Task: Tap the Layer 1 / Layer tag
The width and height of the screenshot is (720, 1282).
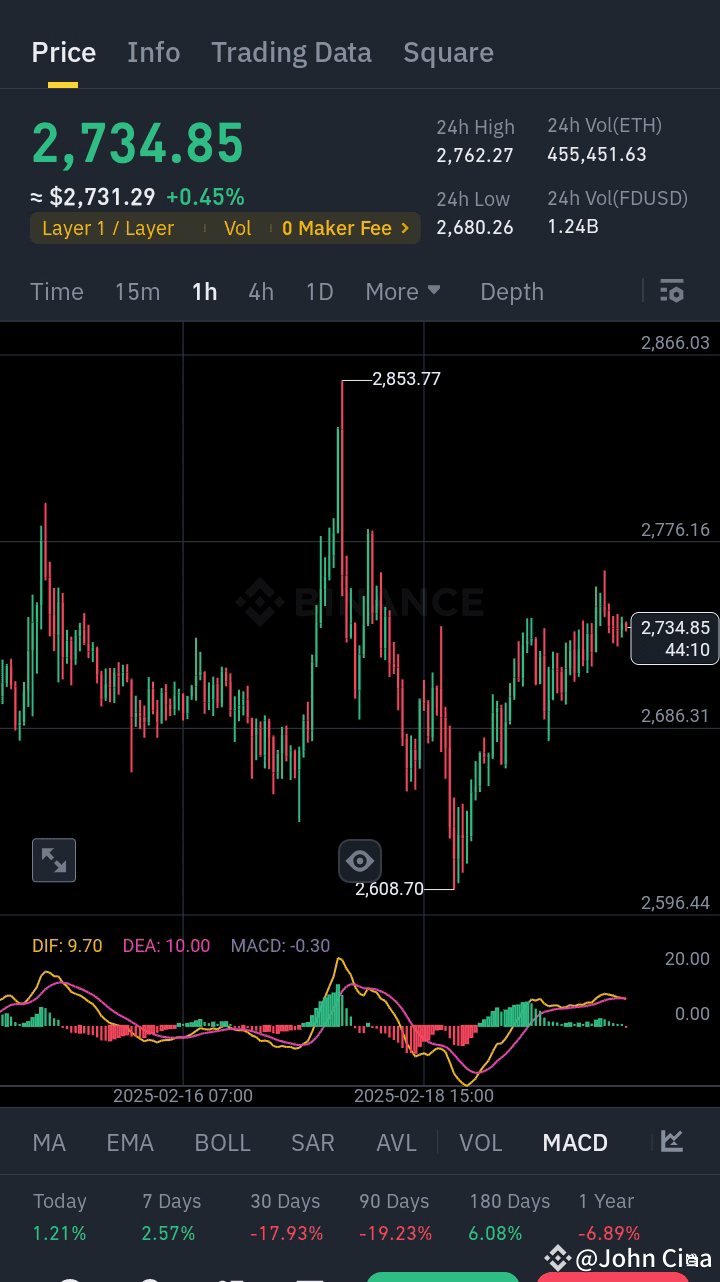Action: coord(108,228)
